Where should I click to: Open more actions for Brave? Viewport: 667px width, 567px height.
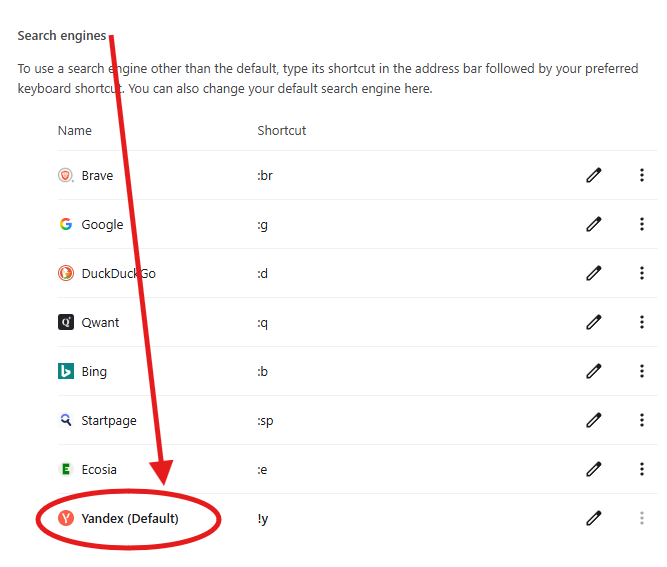(x=642, y=175)
